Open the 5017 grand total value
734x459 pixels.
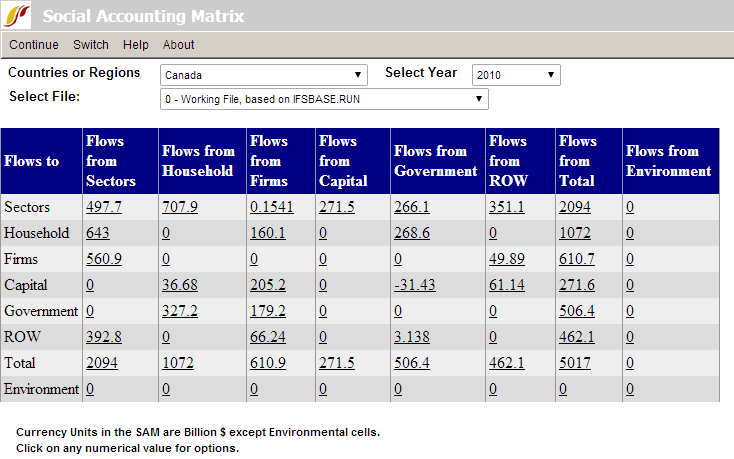coord(576,363)
